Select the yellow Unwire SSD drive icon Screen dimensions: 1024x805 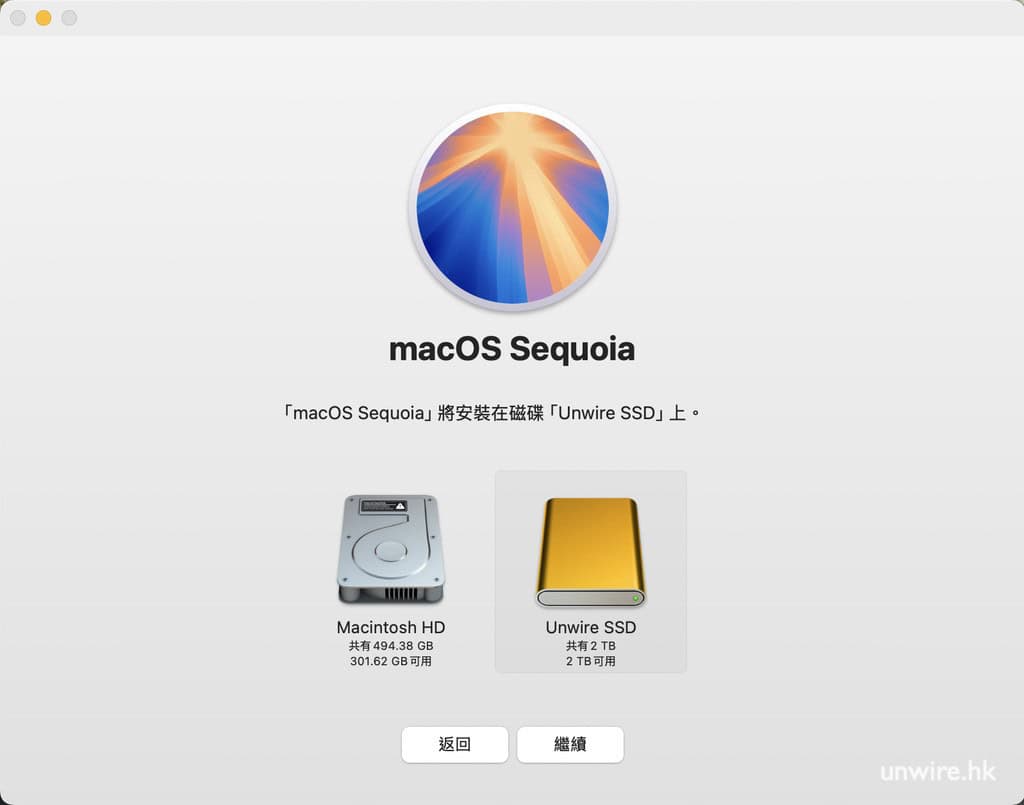[590, 552]
